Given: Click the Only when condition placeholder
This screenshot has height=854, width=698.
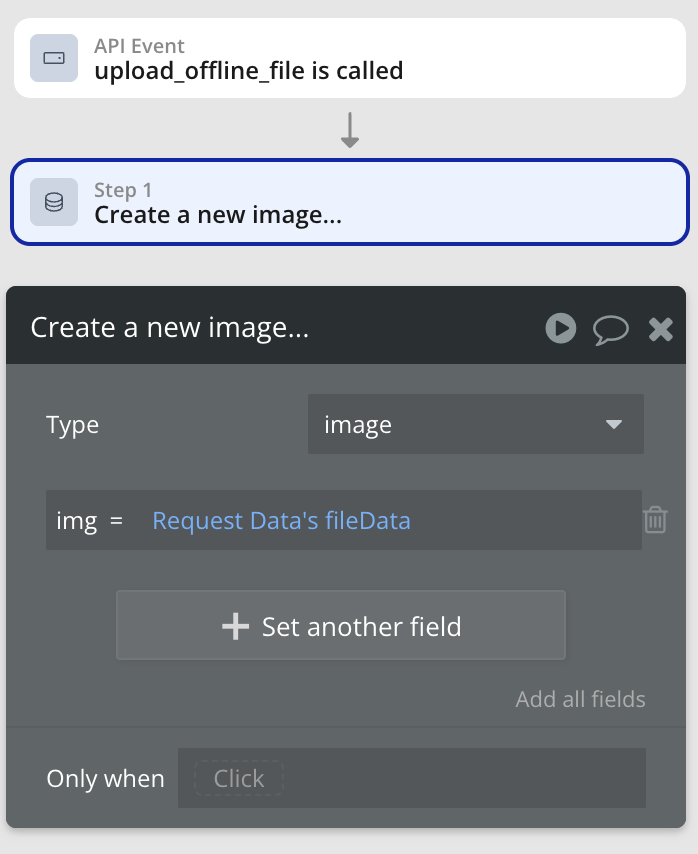Looking at the screenshot, I should (239, 779).
